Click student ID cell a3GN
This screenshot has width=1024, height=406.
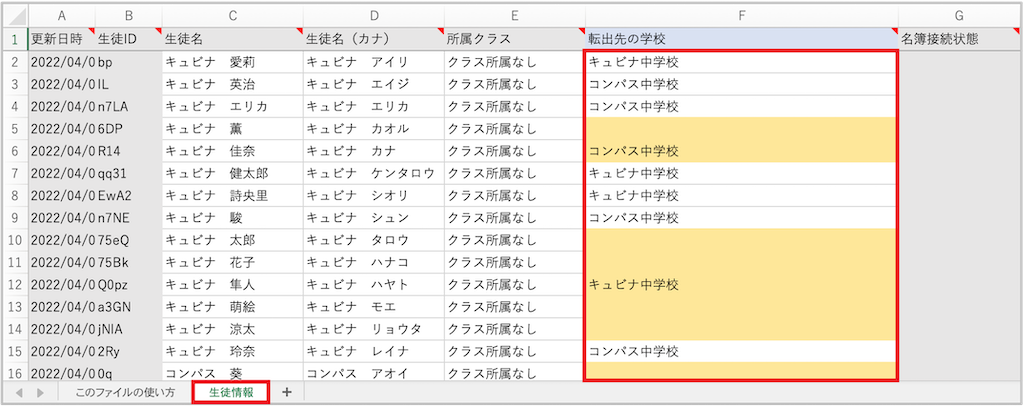point(129,307)
